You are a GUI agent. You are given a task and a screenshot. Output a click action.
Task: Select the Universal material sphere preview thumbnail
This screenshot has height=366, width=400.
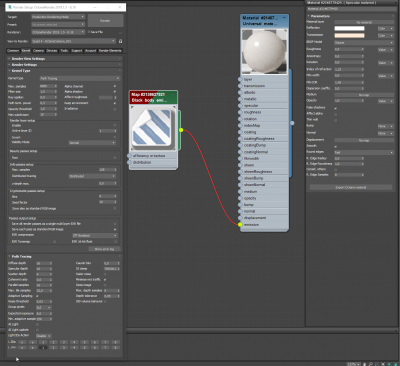[264, 51]
